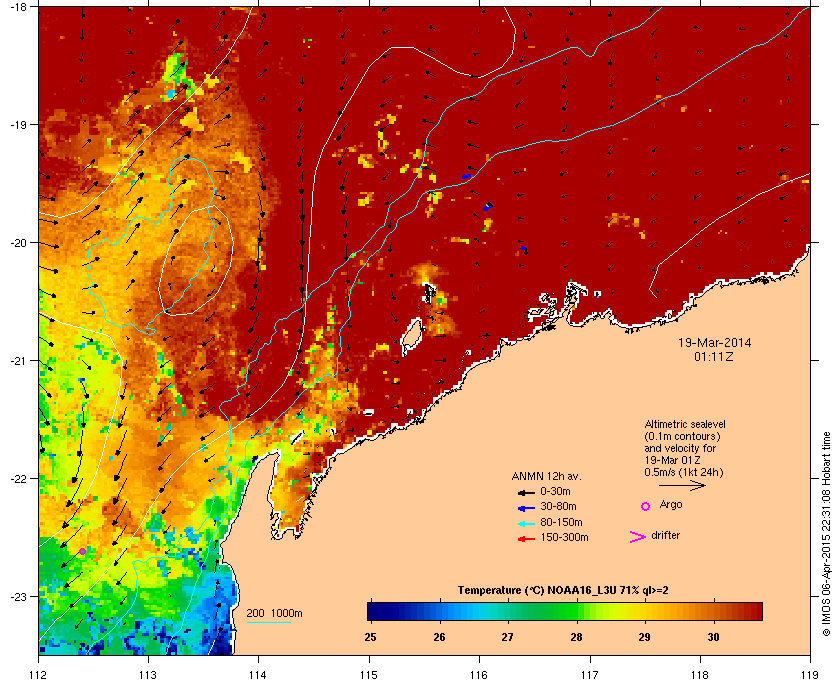Click the temperature color bar near 28
Screen dimensions: 840x680
[578, 611]
